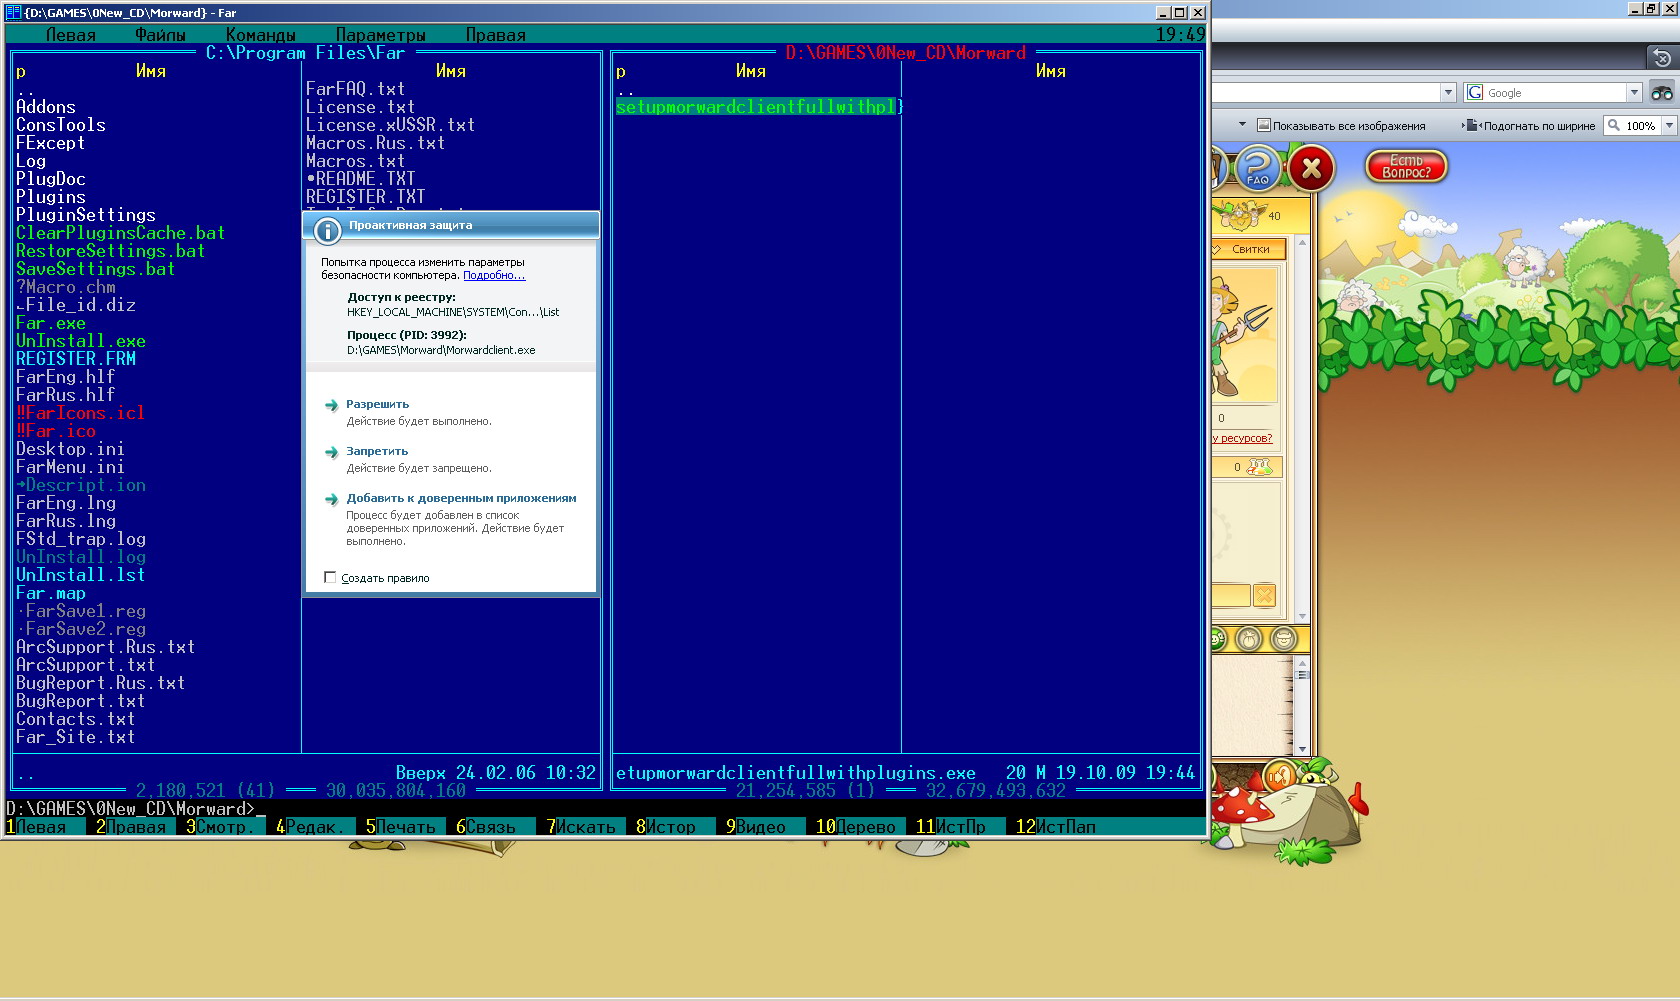This screenshot has width=1680, height=1001.
Task: Select FarIcons.icl in the left panel
Action: coord(81,413)
